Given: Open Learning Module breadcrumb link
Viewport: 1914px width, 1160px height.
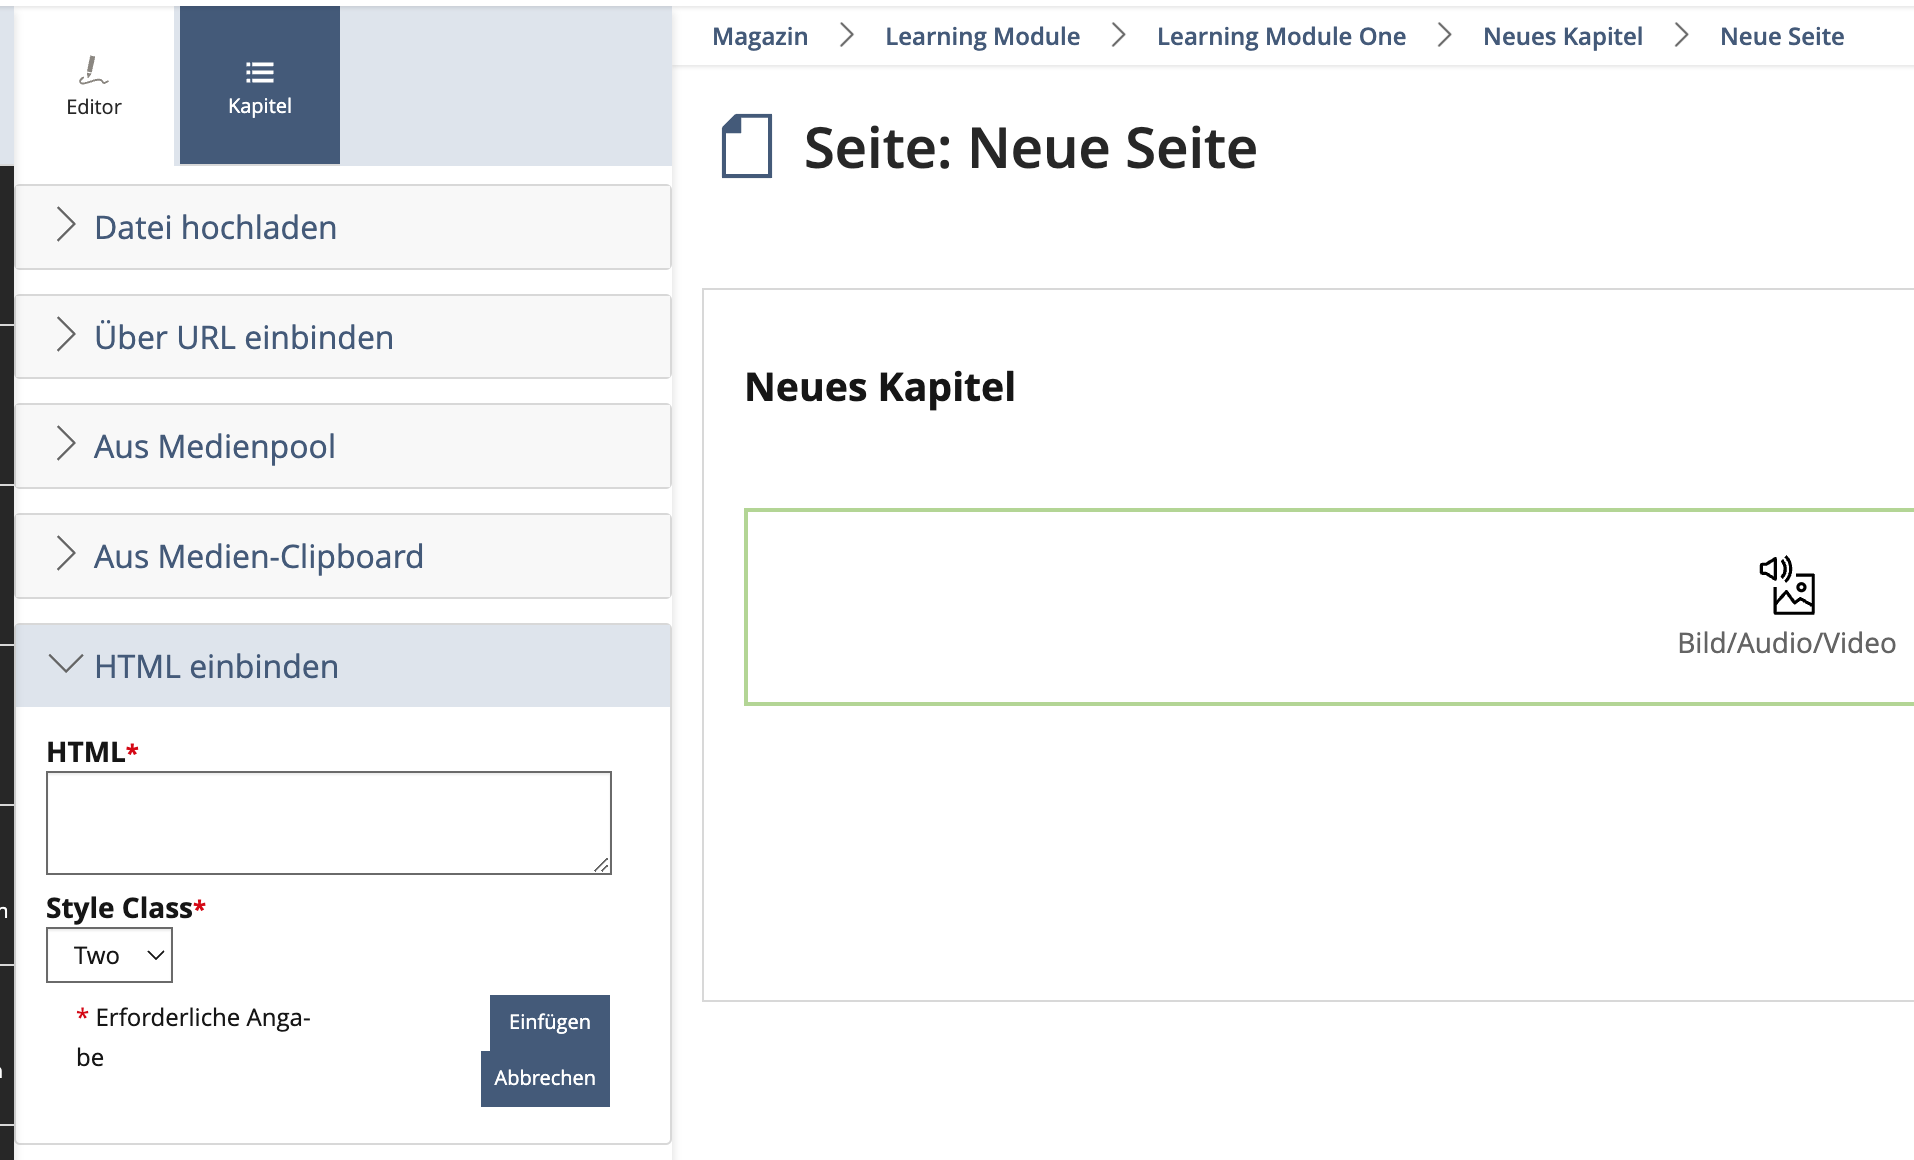Looking at the screenshot, I should point(982,37).
